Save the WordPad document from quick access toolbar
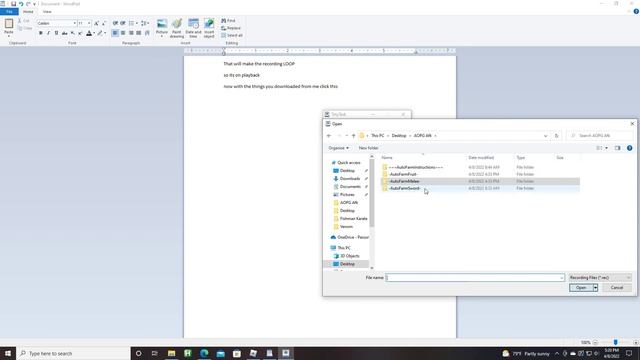 pos(13,4)
